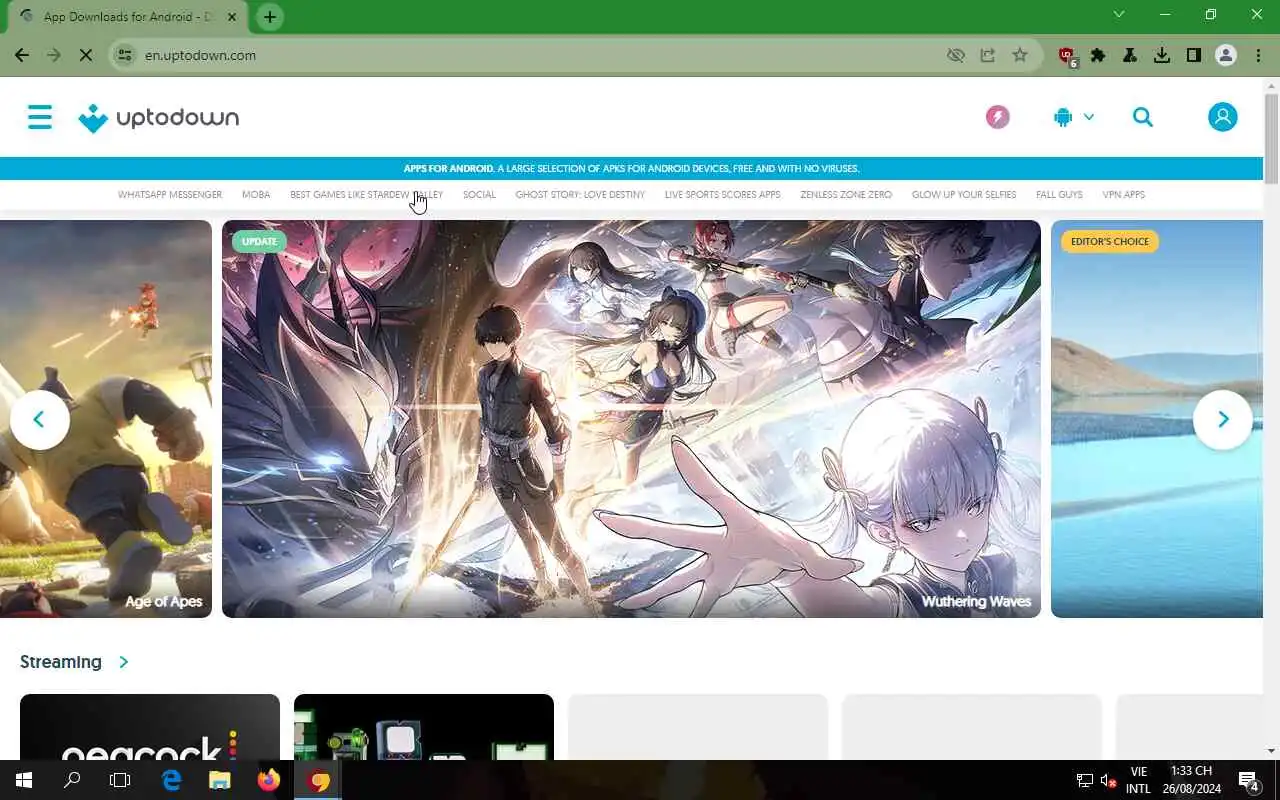Open the notification center icon
1280x800 pixels.
(1248, 780)
